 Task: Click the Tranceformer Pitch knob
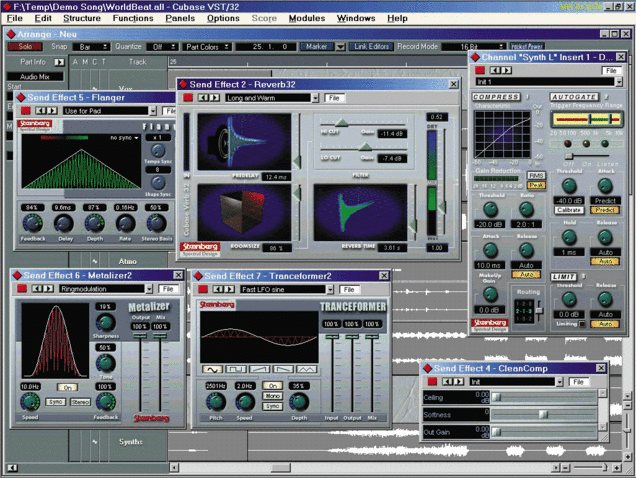point(215,400)
